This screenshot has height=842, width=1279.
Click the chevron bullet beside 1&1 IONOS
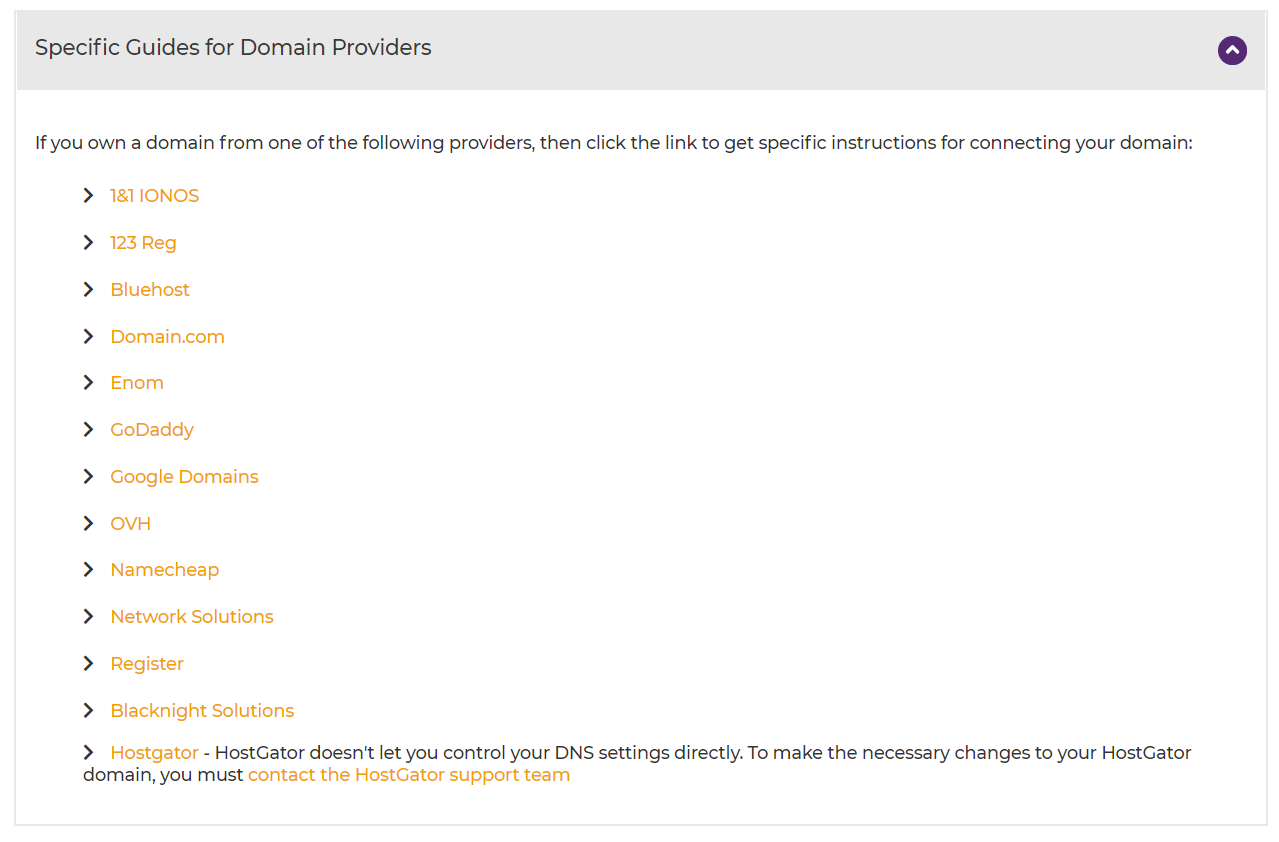[x=89, y=196]
